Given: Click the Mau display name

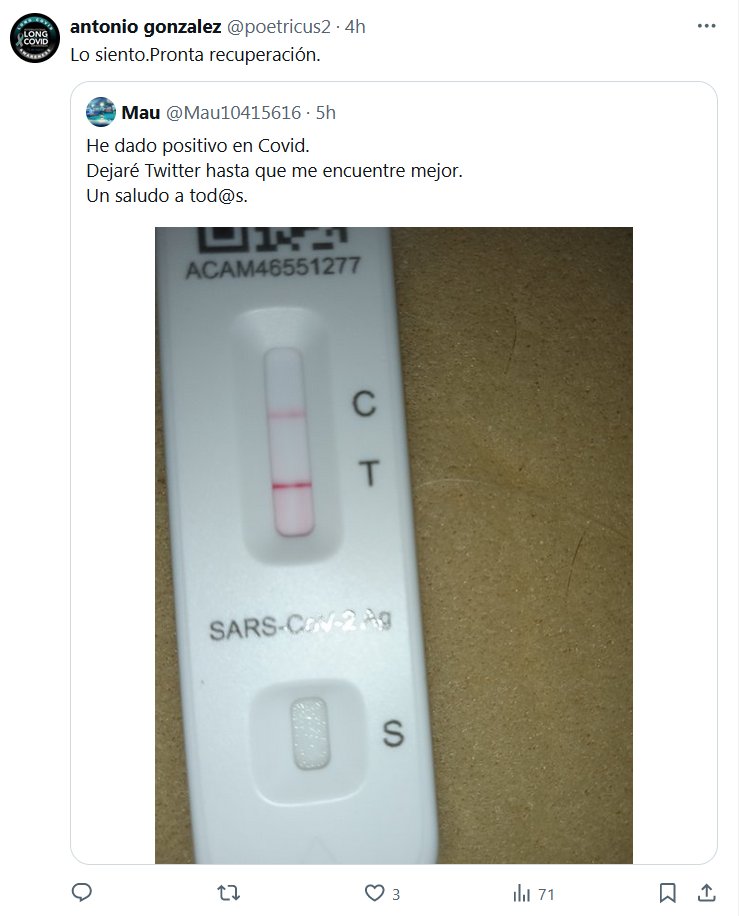Looking at the screenshot, I should pos(141,113).
